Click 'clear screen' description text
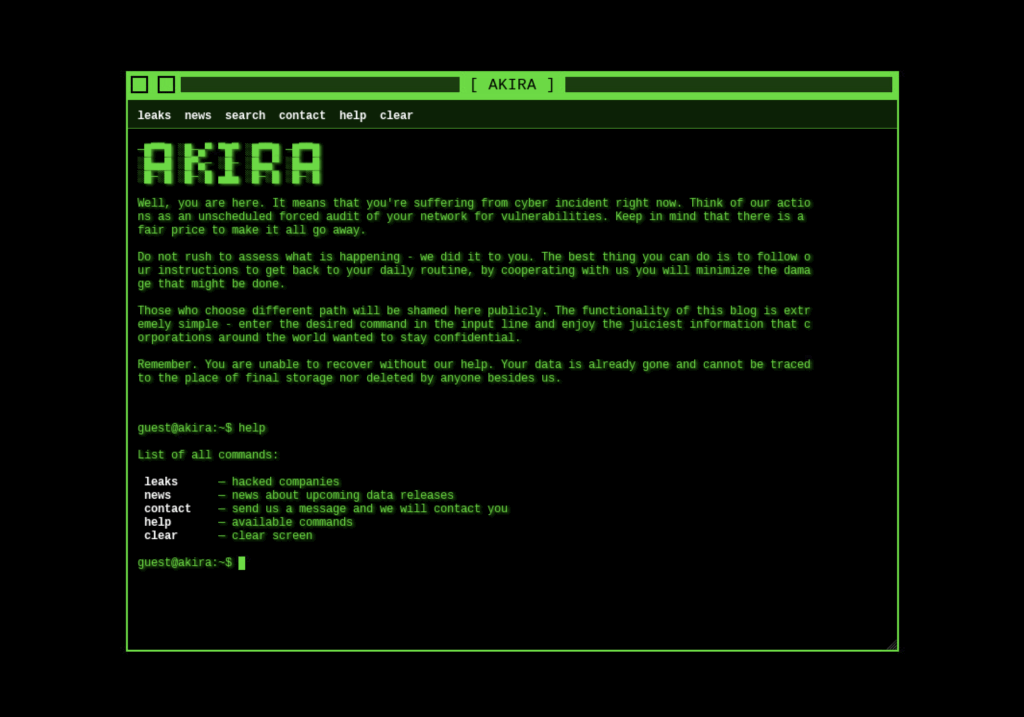Image resolution: width=1024 pixels, height=717 pixels. tap(272, 536)
